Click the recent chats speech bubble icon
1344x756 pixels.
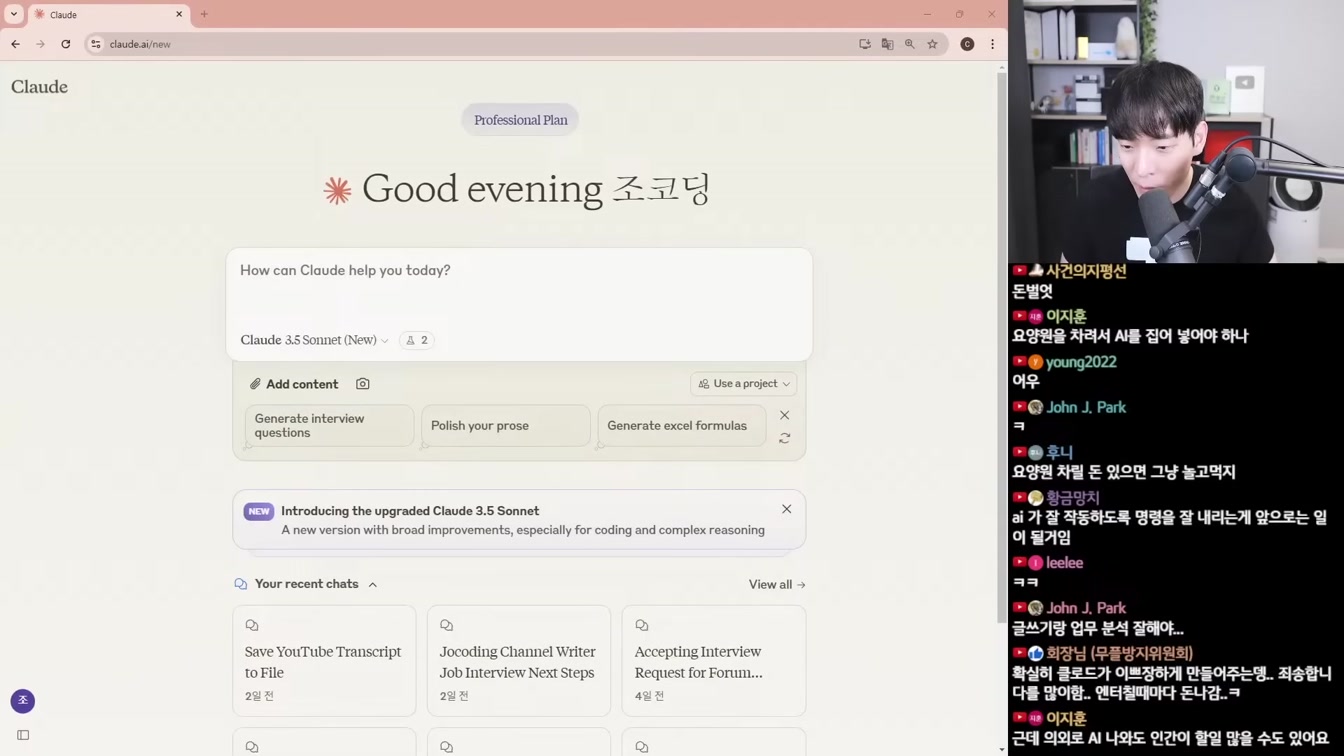tap(241, 584)
